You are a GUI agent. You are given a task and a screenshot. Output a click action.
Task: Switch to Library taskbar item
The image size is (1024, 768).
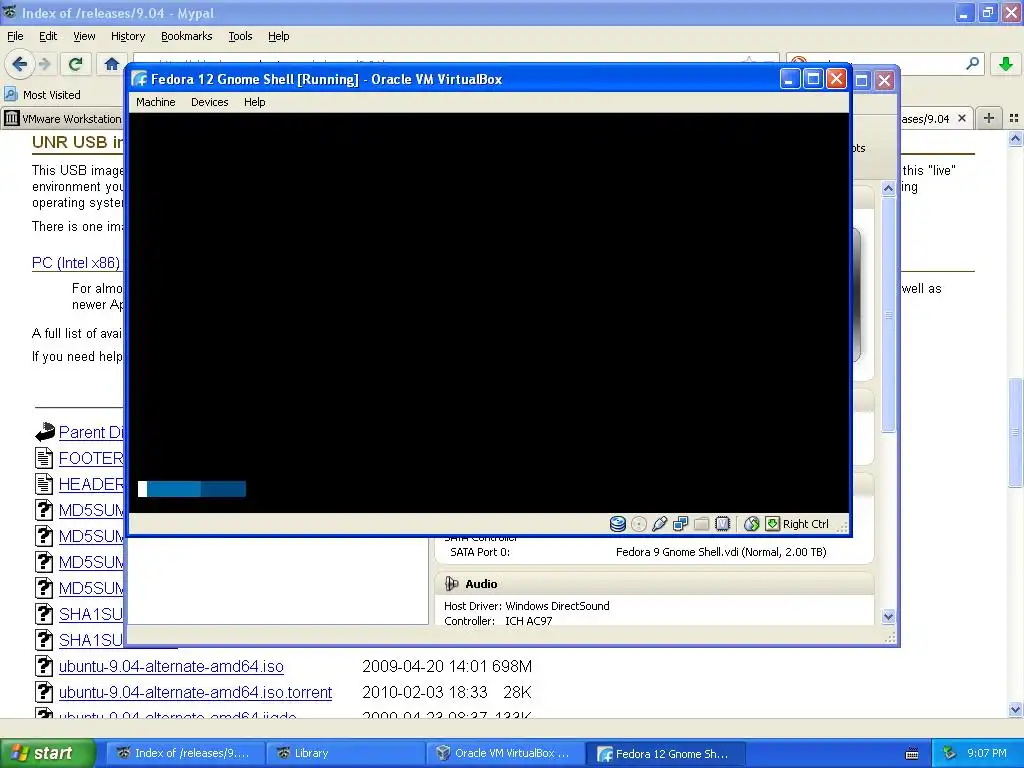[345, 753]
